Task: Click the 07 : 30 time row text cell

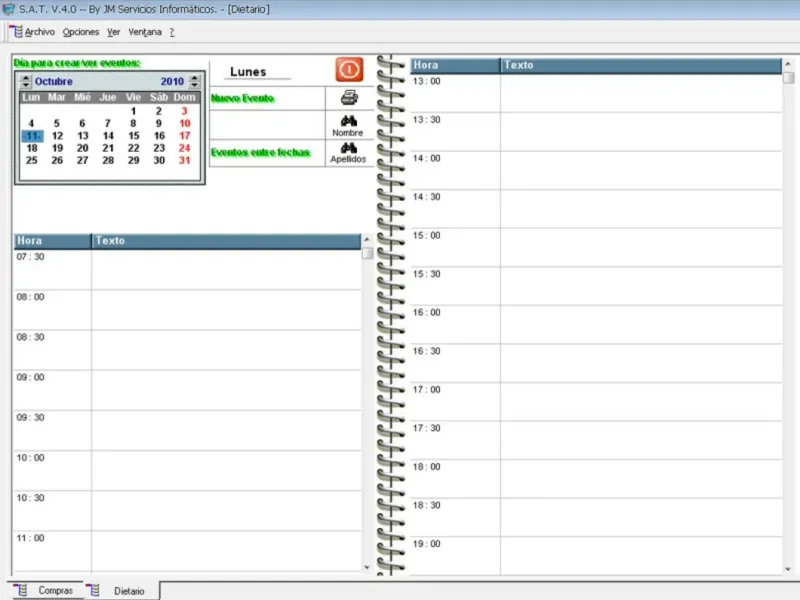Action: (x=226, y=269)
